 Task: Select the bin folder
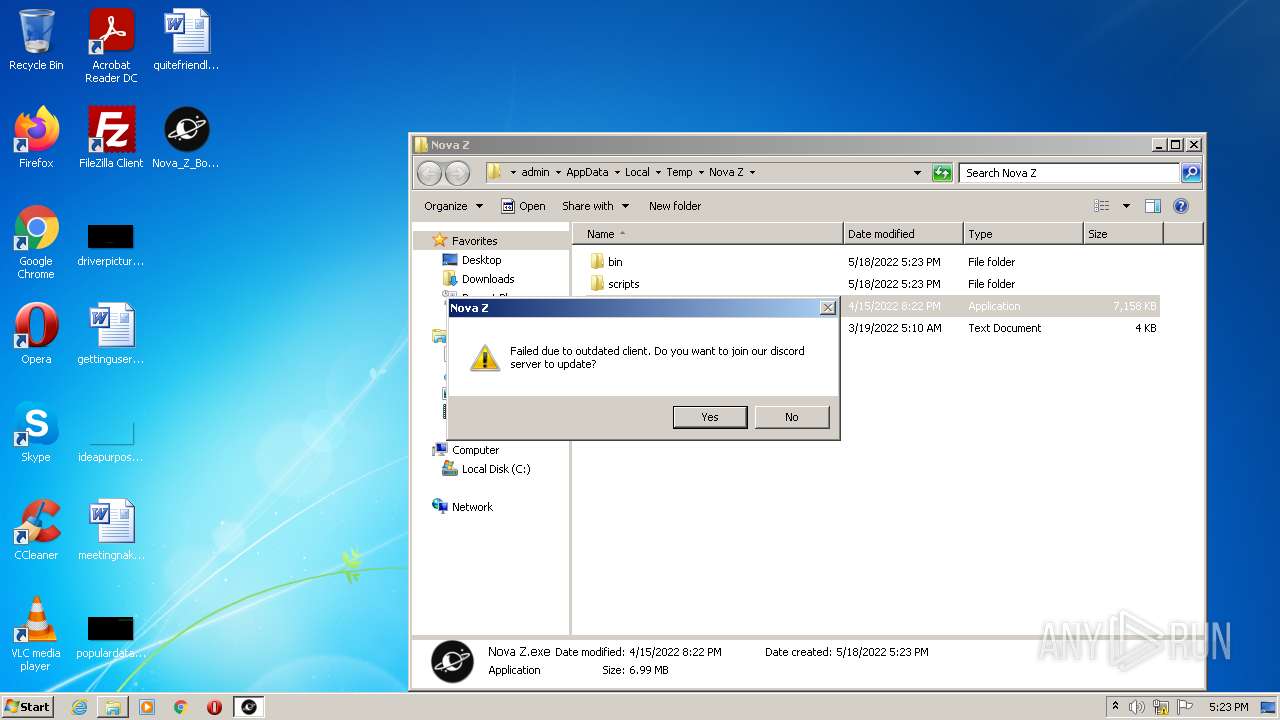point(615,262)
